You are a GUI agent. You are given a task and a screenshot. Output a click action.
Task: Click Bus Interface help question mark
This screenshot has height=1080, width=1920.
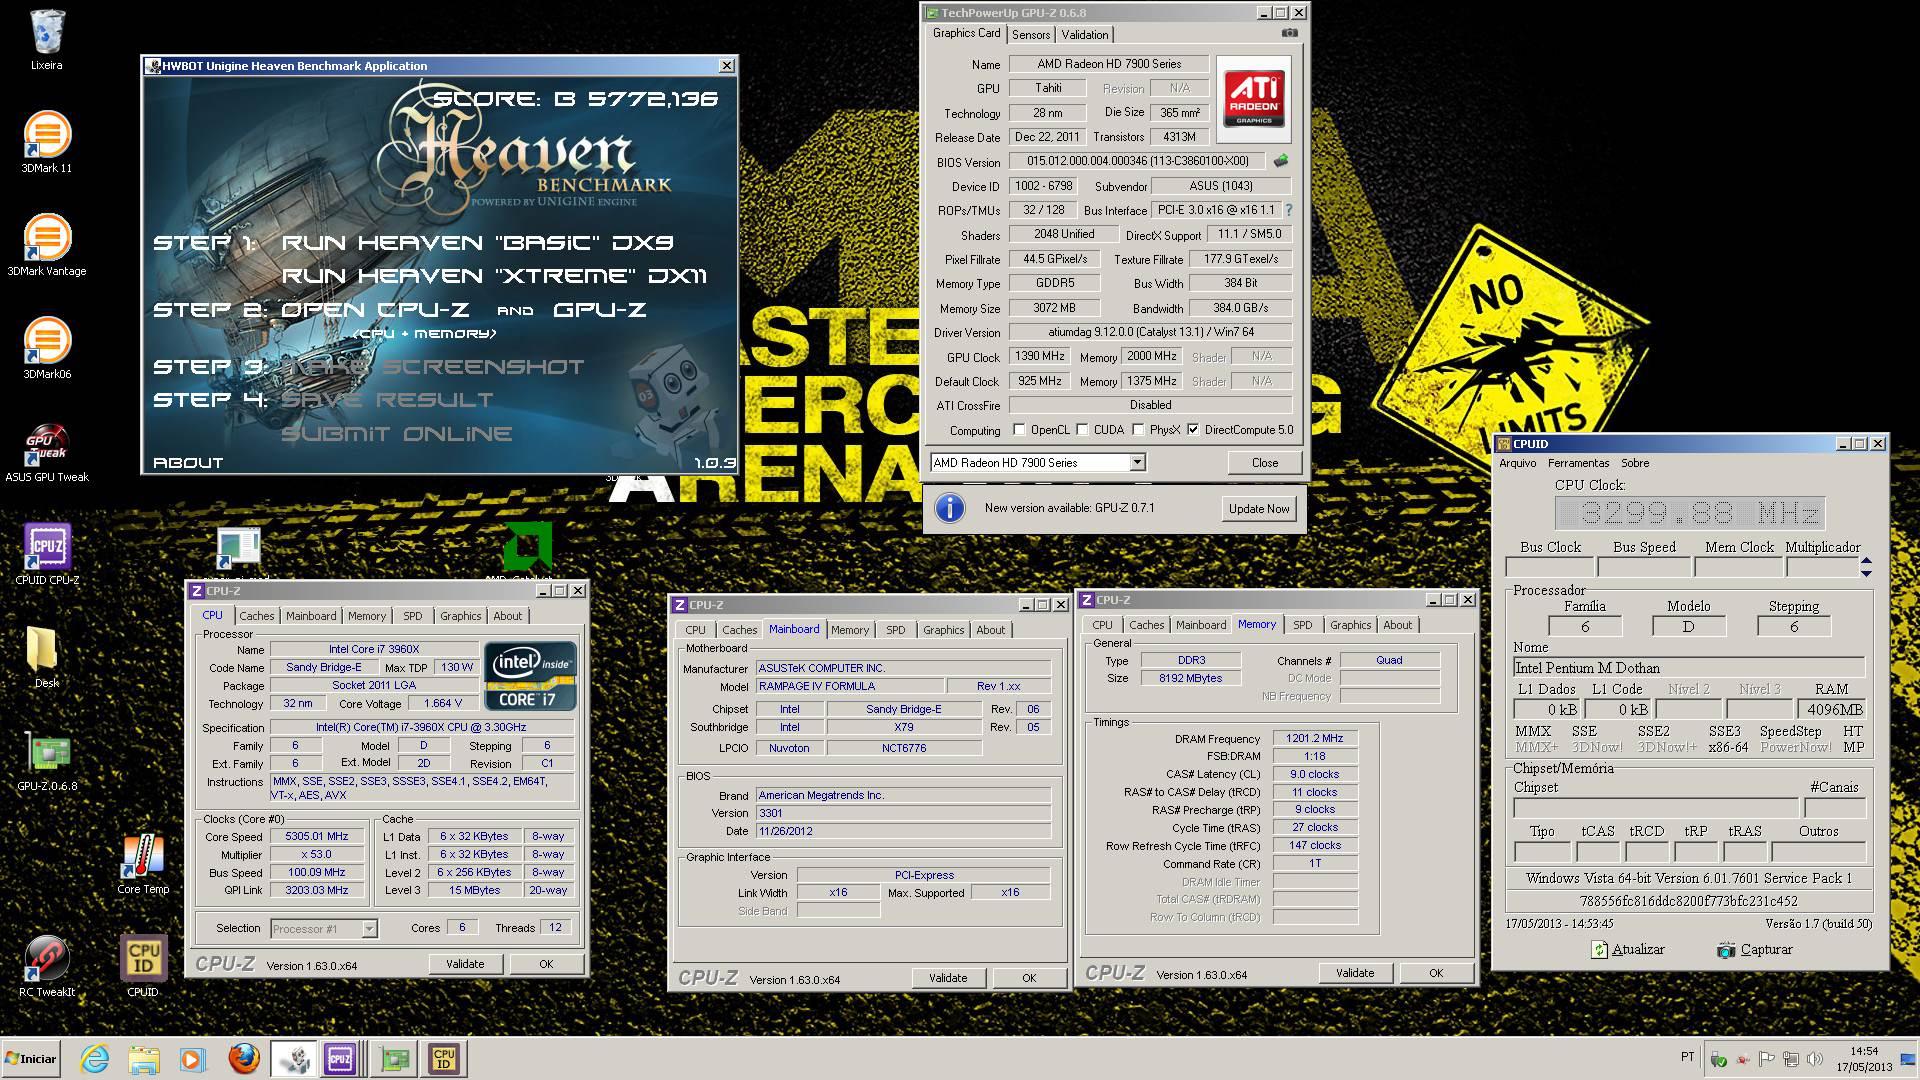click(1288, 210)
